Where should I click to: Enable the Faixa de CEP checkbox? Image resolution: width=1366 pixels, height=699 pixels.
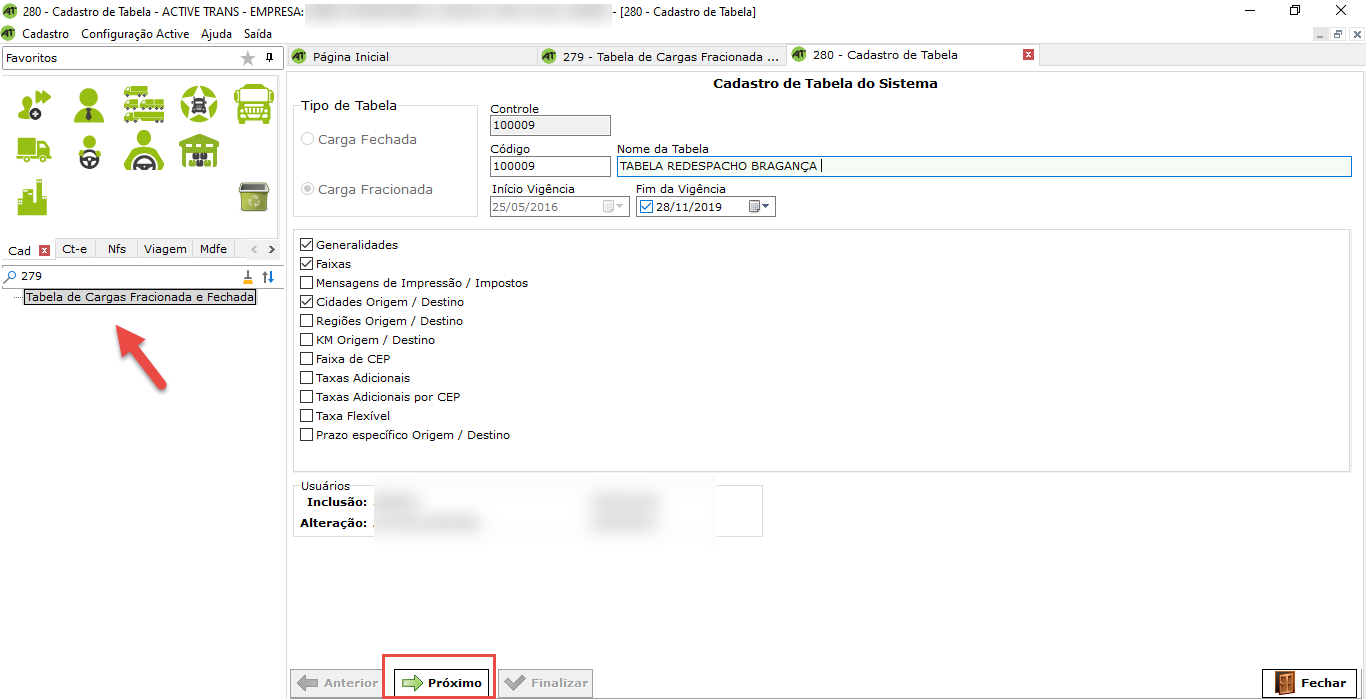click(307, 359)
